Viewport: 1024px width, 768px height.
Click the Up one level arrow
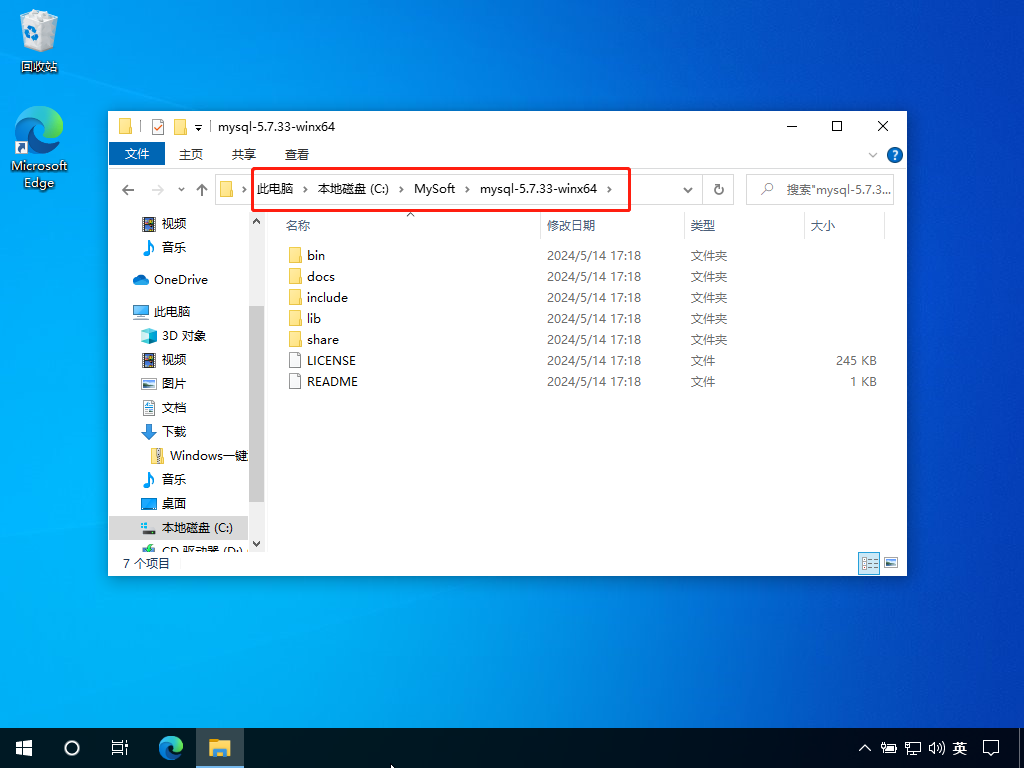[202, 190]
